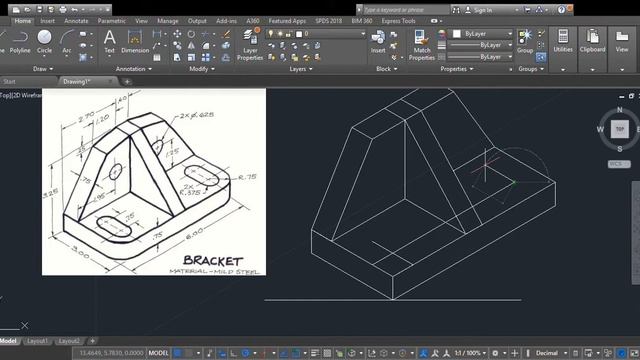
Task: Open the Parametric ribbon tab
Action: point(111,21)
